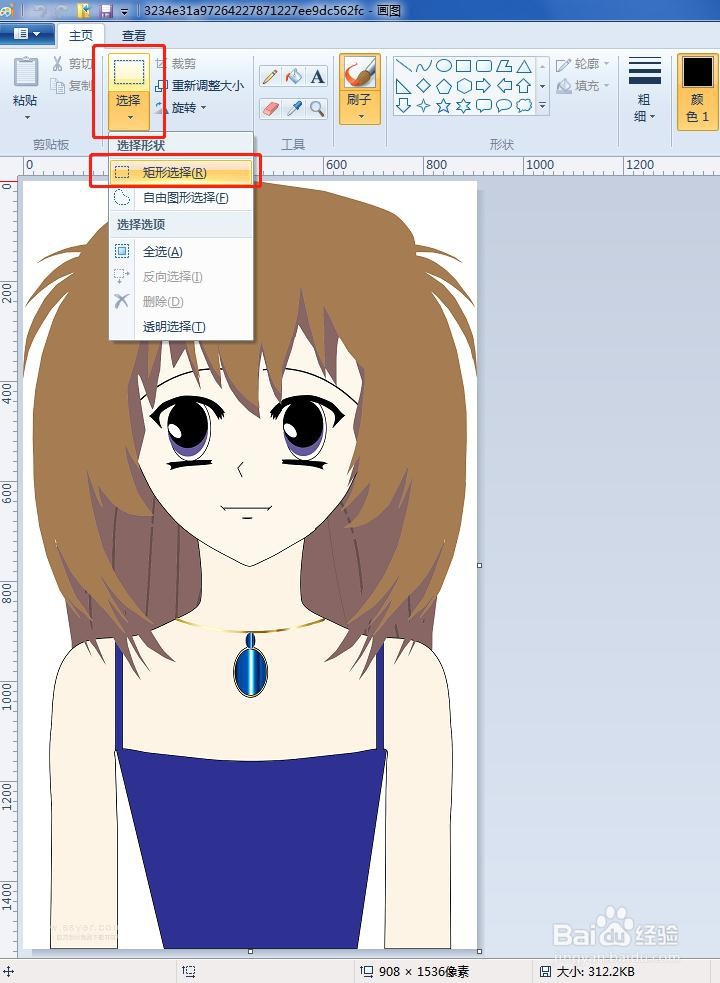Choose the pentagon shape
The image size is (720, 983).
(444, 85)
